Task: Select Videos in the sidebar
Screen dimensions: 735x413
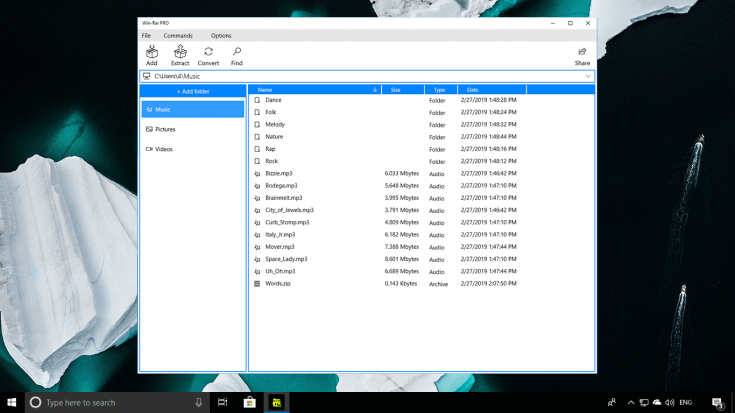Action: point(163,149)
